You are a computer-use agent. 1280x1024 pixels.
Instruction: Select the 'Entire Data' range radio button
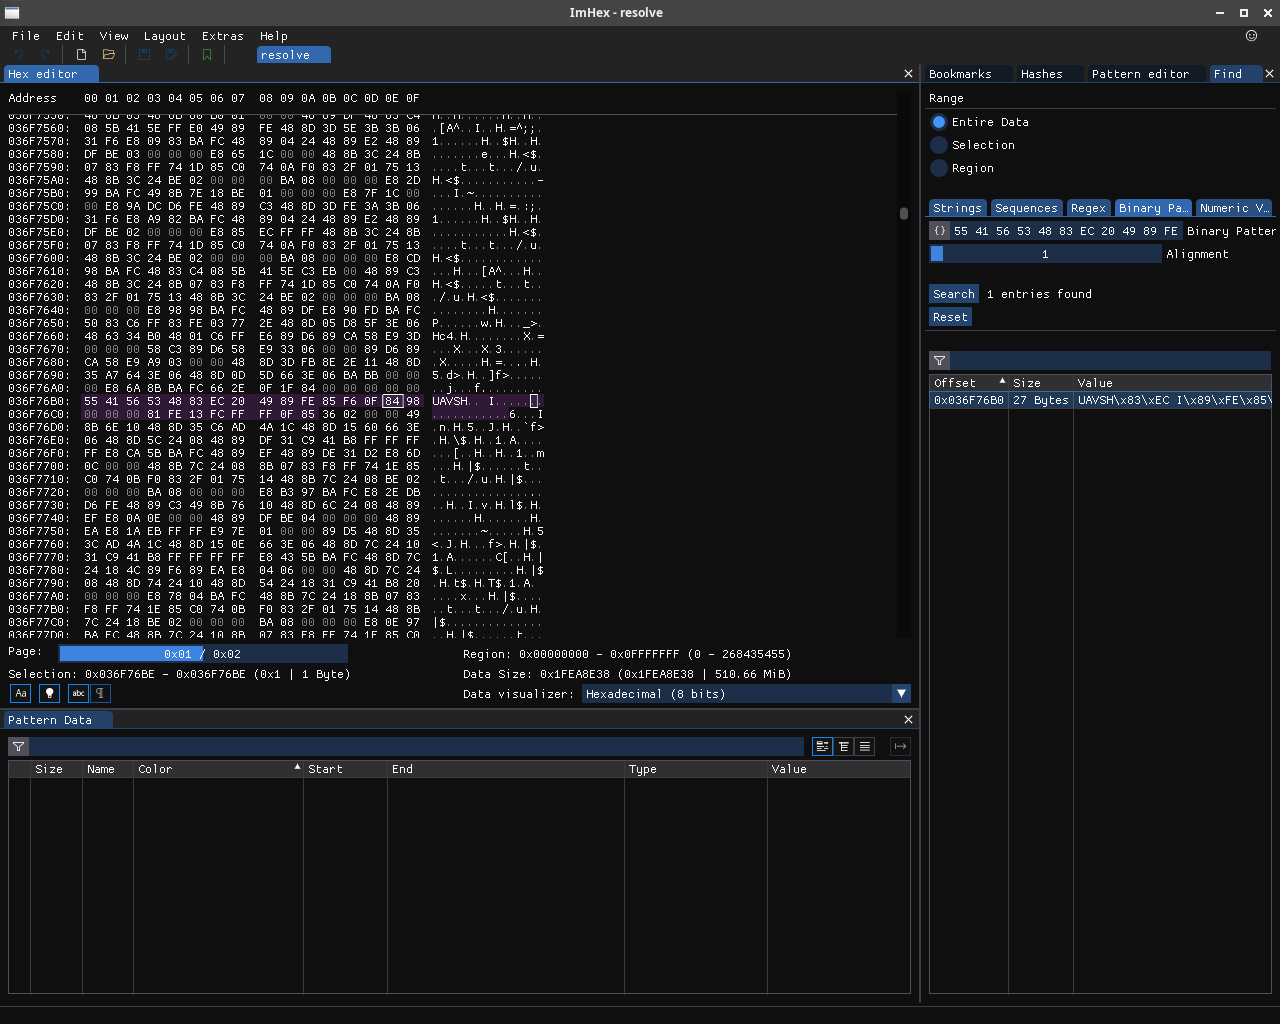pos(938,122)
